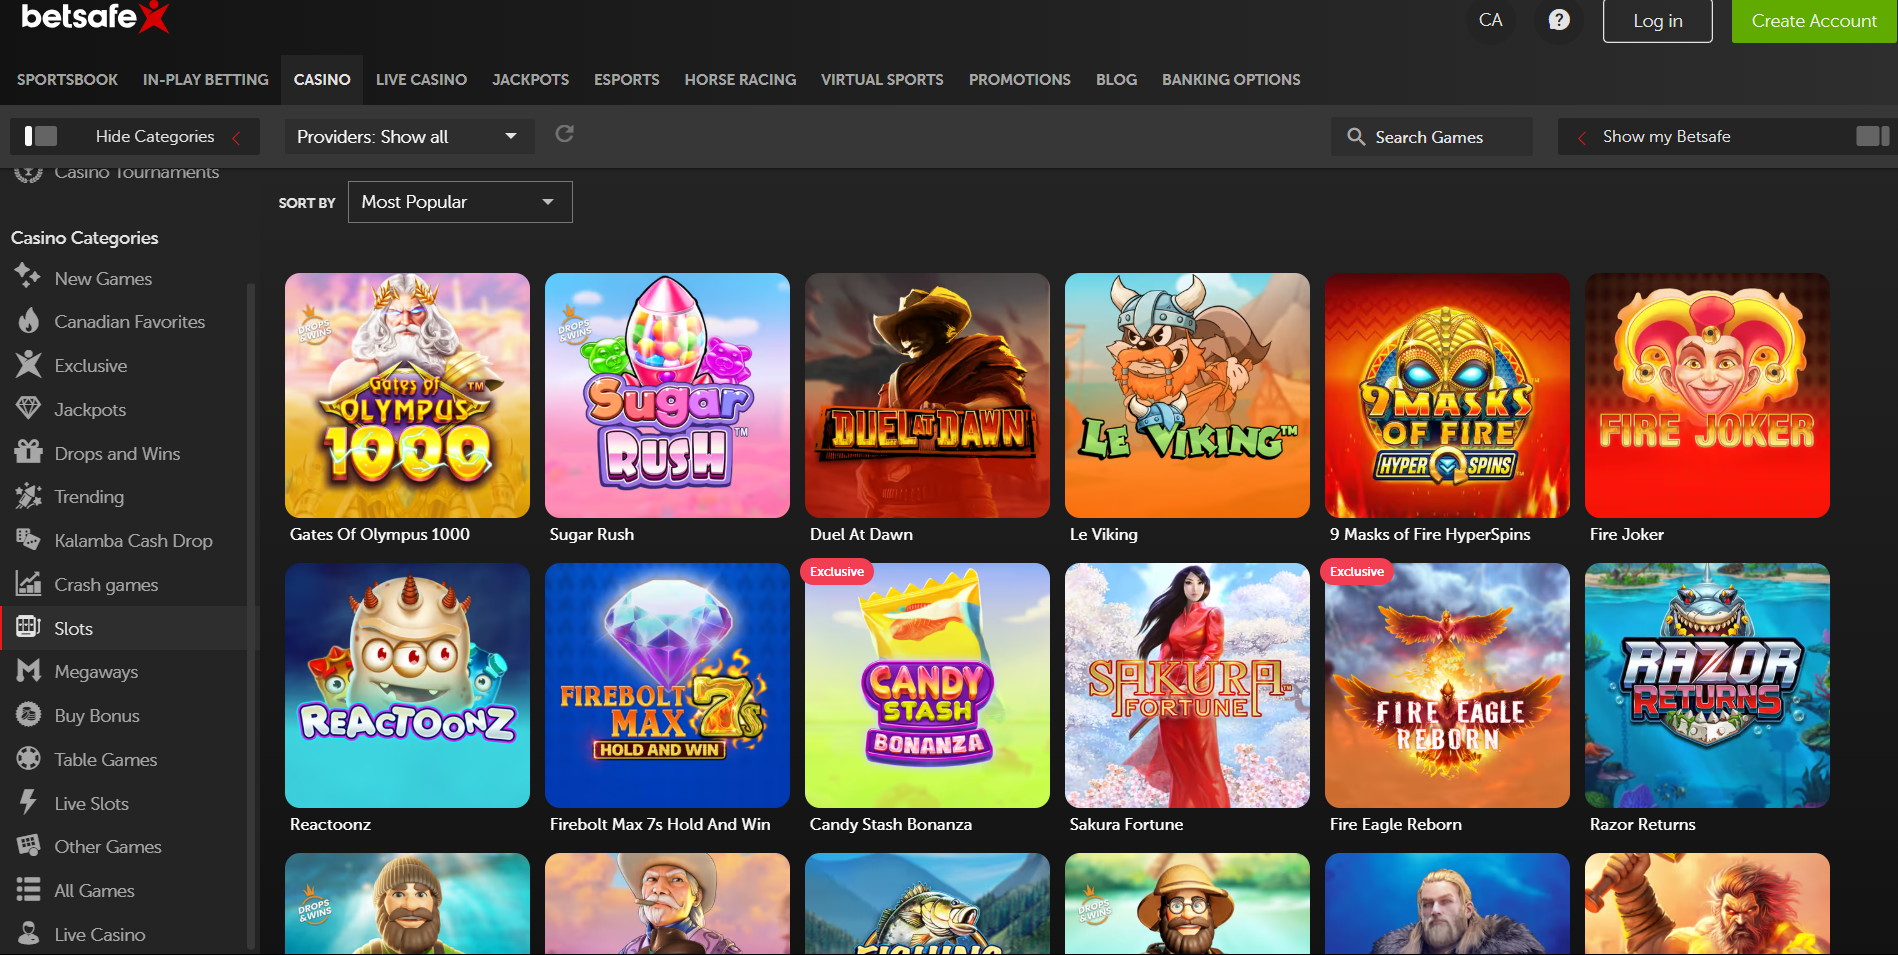This screenshot has height=955, width=1898.
Task: Click the search magnifier icon
Action: click(x=1356, y=137)
